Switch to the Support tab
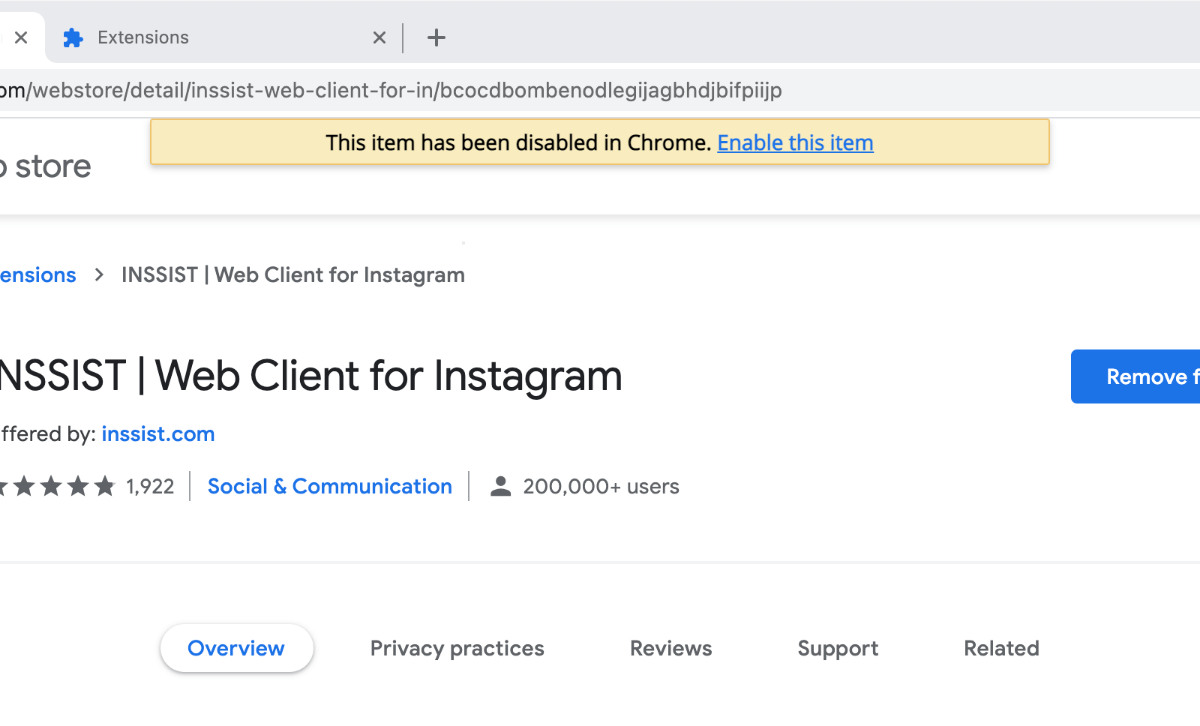The width and height of the screenshot is (1200, 726). point(838,648)
